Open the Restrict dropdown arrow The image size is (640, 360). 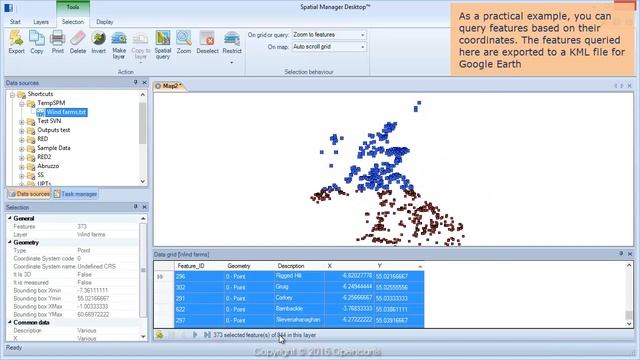pos(232,62)
